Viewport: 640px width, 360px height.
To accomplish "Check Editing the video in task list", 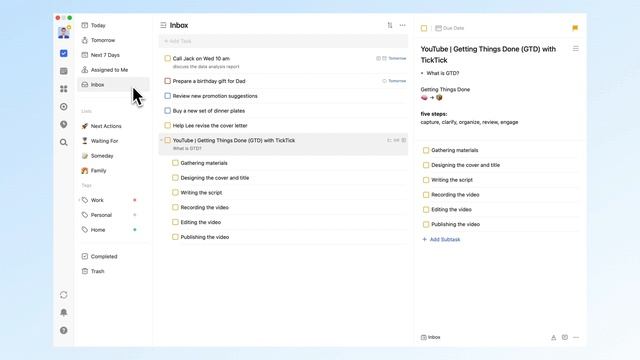I will click(175, 222).
